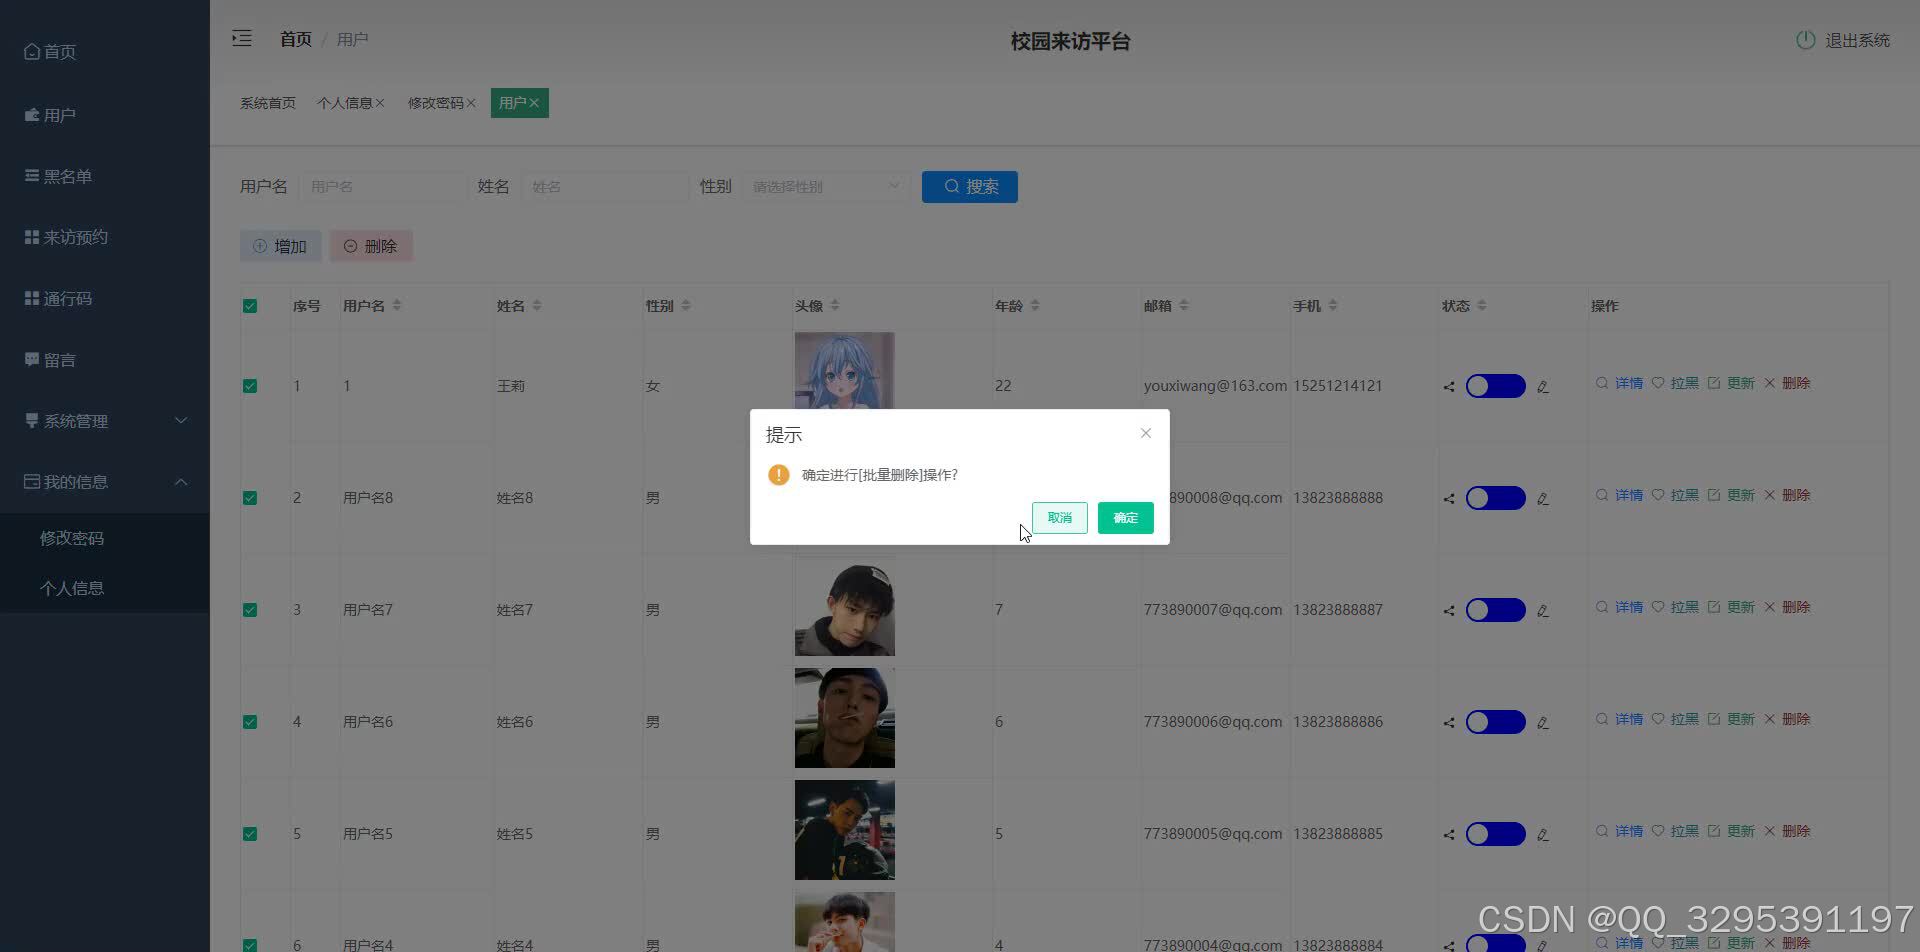Image resolution: width=1920 pixels, height=952 pixels.
Task: Close the 个人信息 tab with its X
Action: coord(380,103)
